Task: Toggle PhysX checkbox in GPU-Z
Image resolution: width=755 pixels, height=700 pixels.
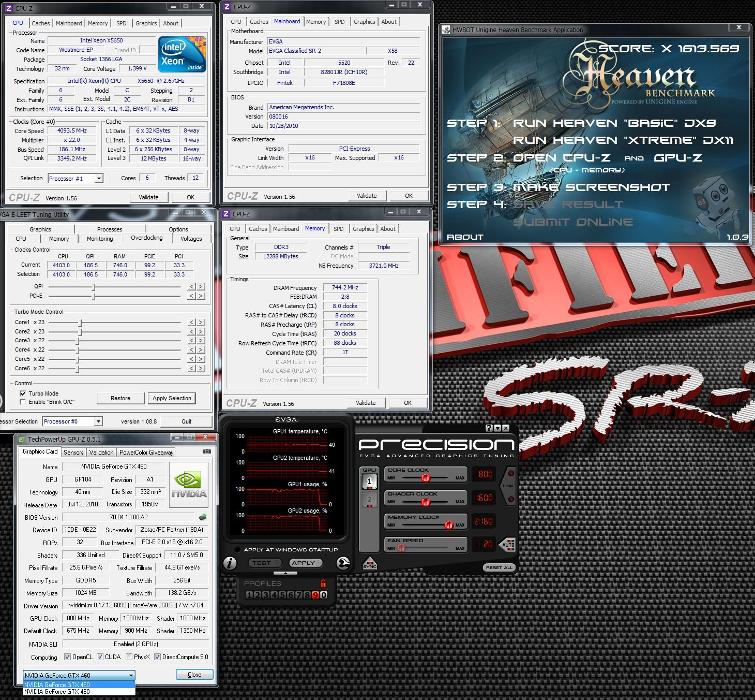Action: 129,656
